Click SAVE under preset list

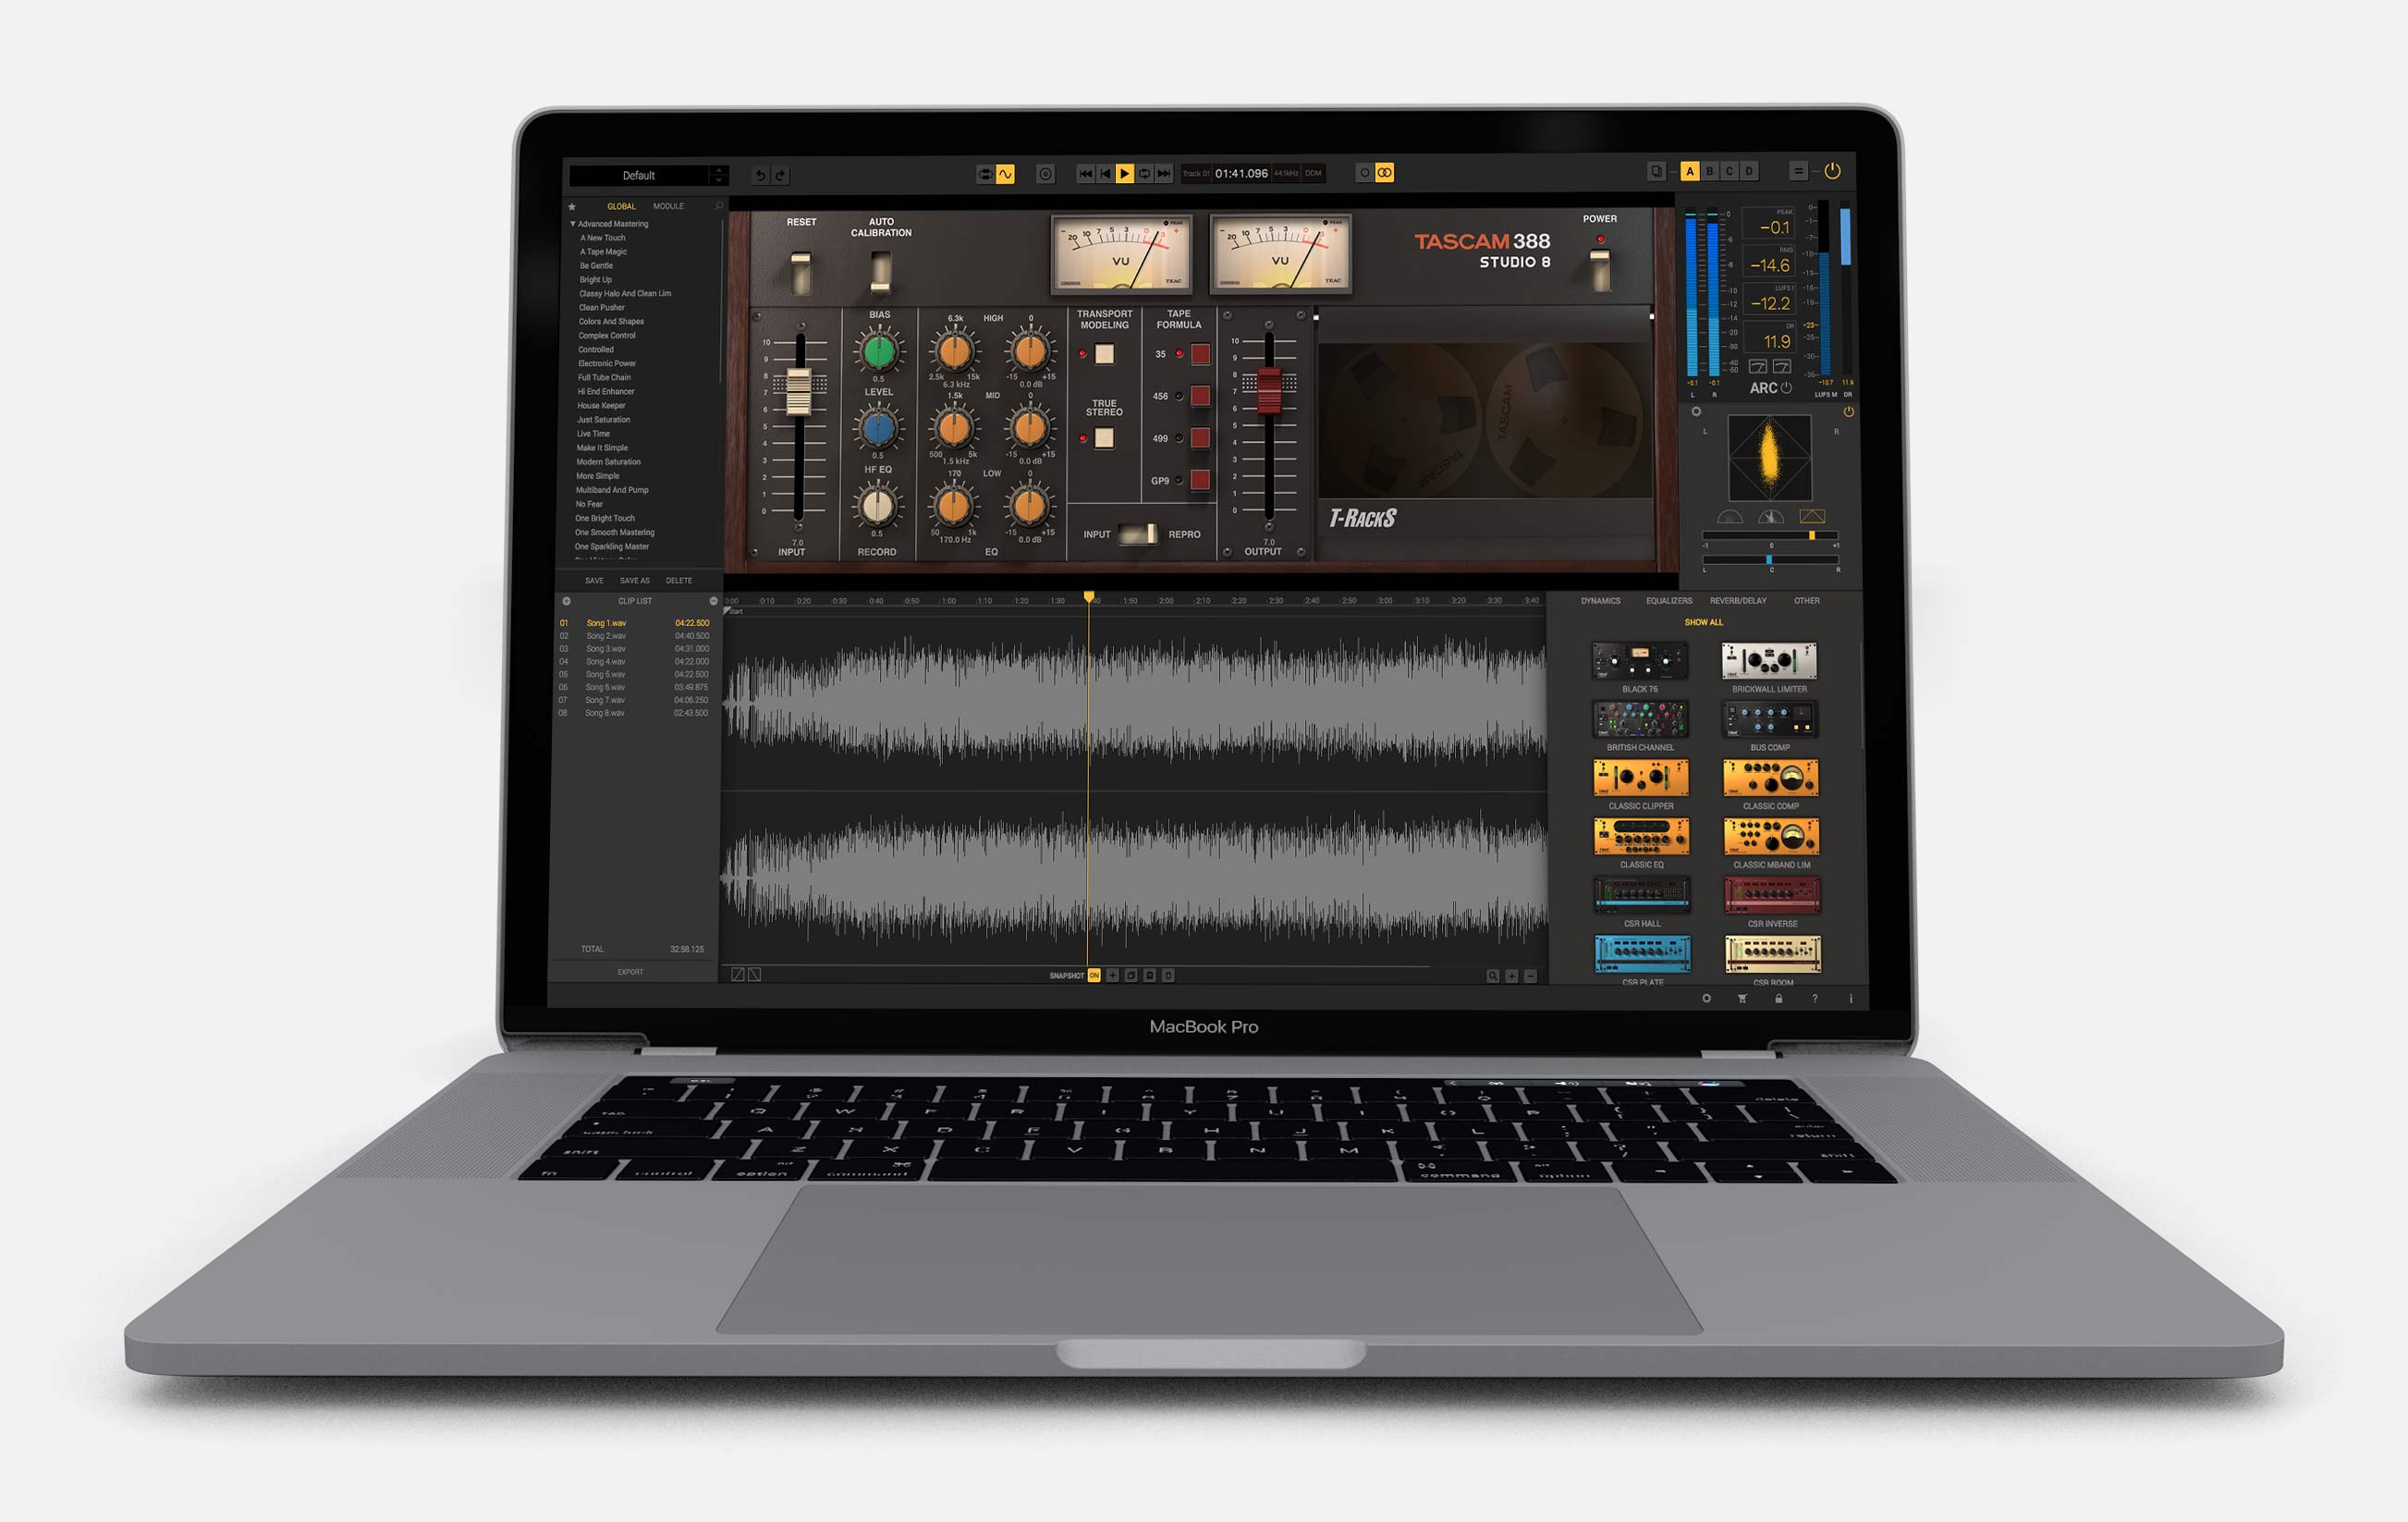pos(594,581)
